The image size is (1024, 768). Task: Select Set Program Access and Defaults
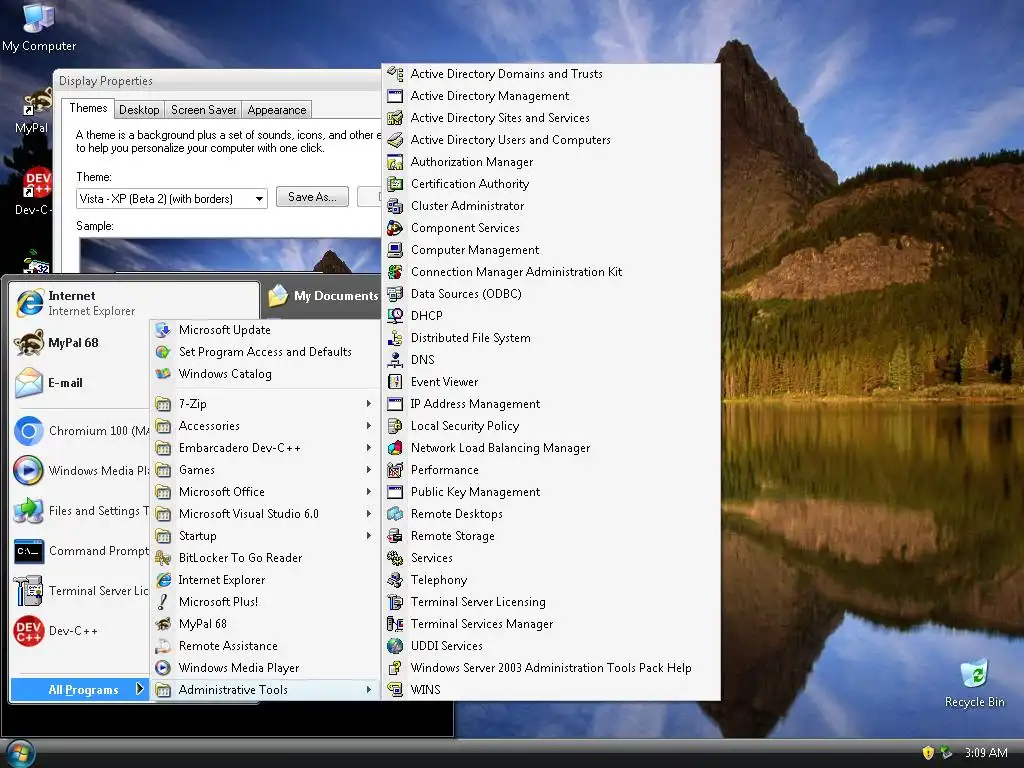tap(264, 351)
